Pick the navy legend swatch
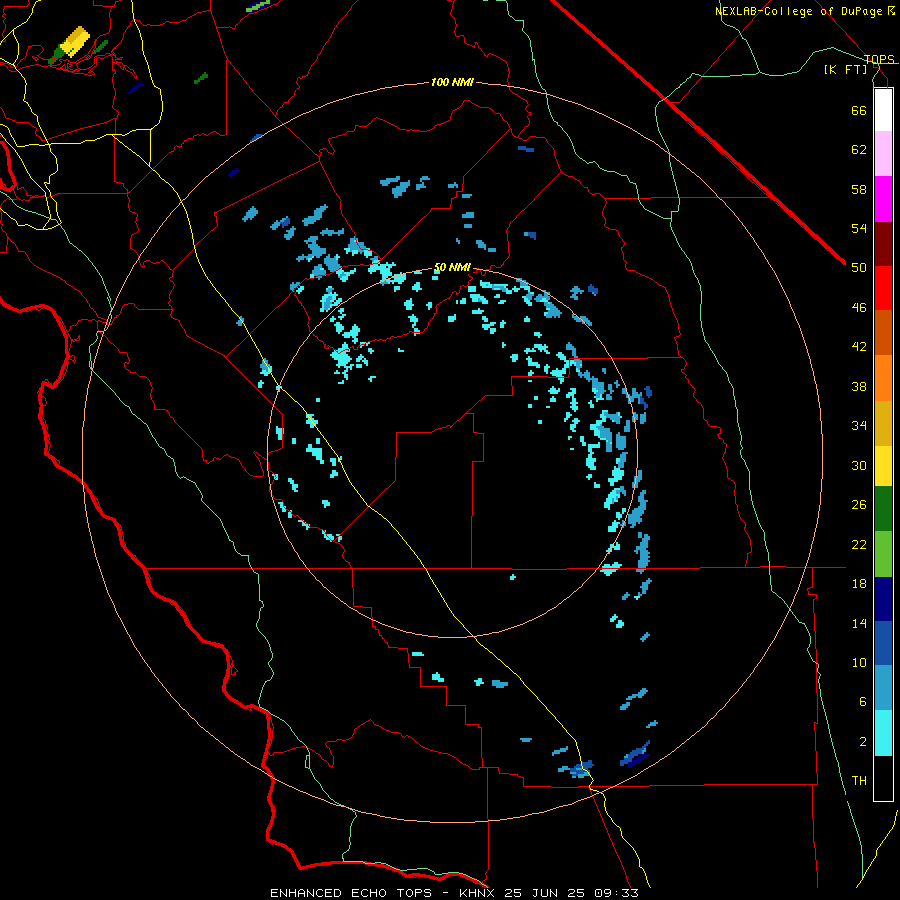The width and height of the screenshot is (900, 900). coord(883,599)
